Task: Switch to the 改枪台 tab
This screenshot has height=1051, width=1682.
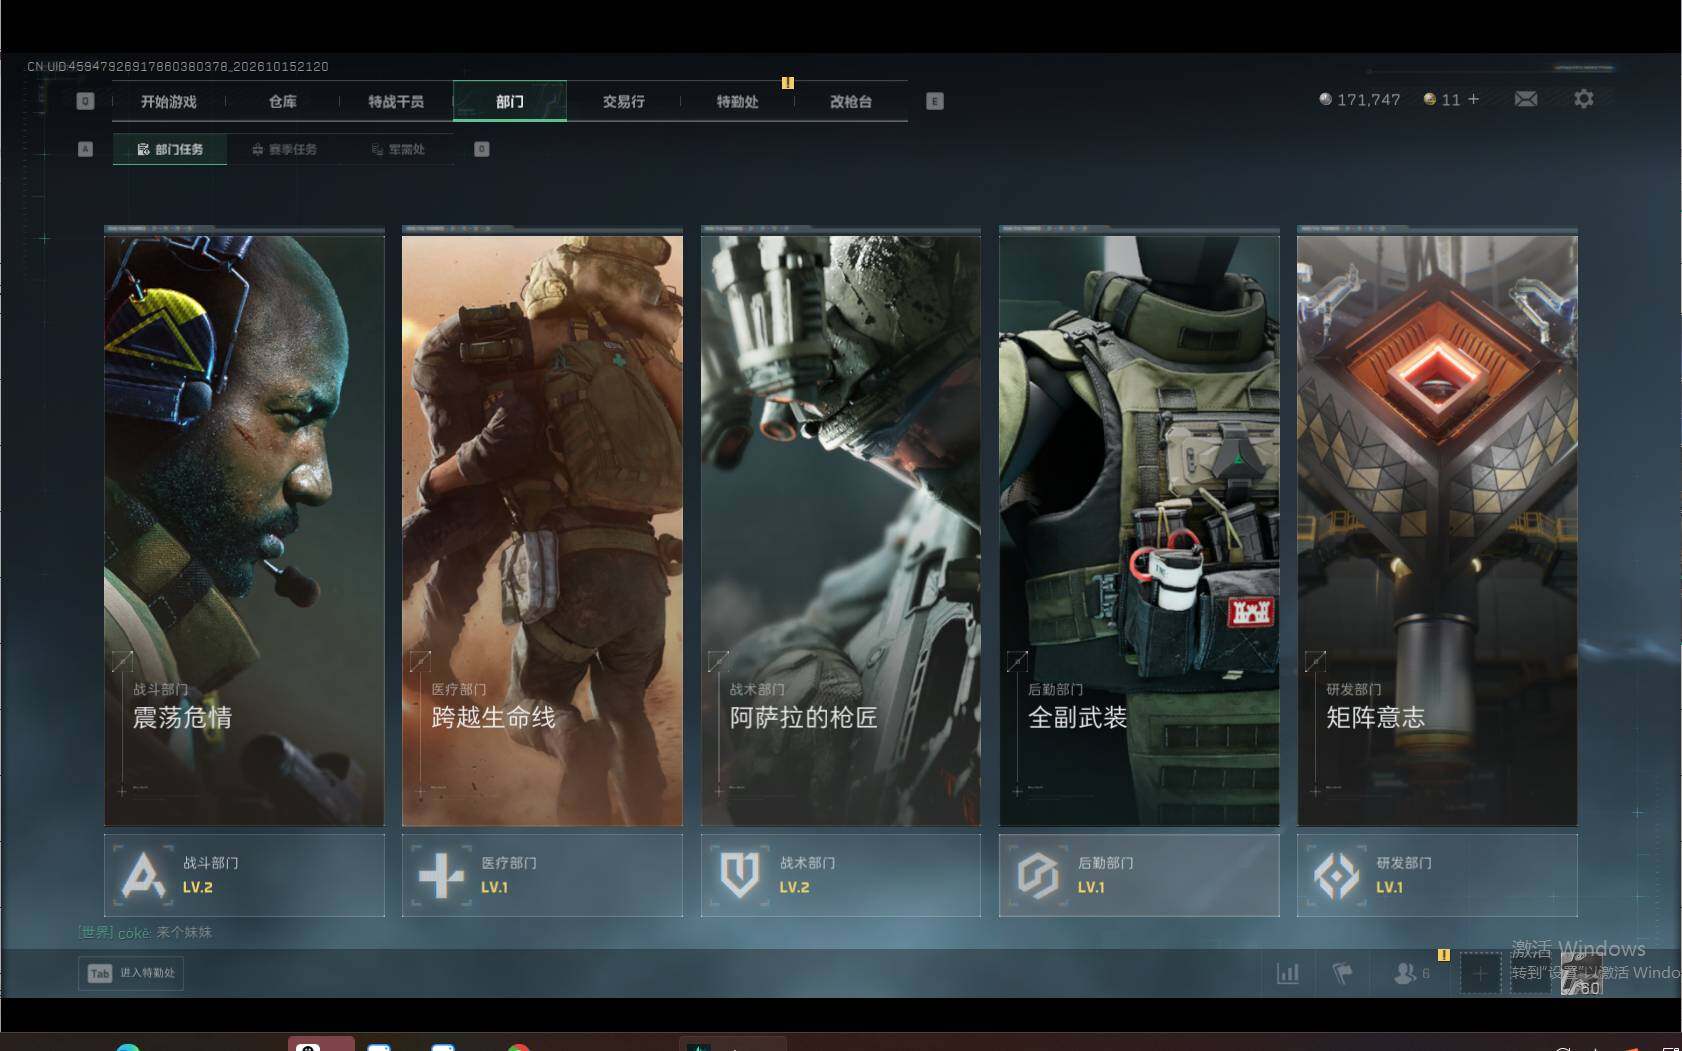Action: 851,101
